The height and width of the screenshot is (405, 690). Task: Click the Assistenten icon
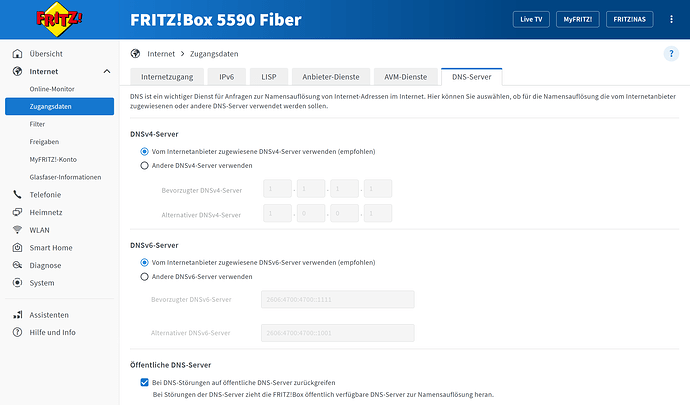tap(17, 315)
